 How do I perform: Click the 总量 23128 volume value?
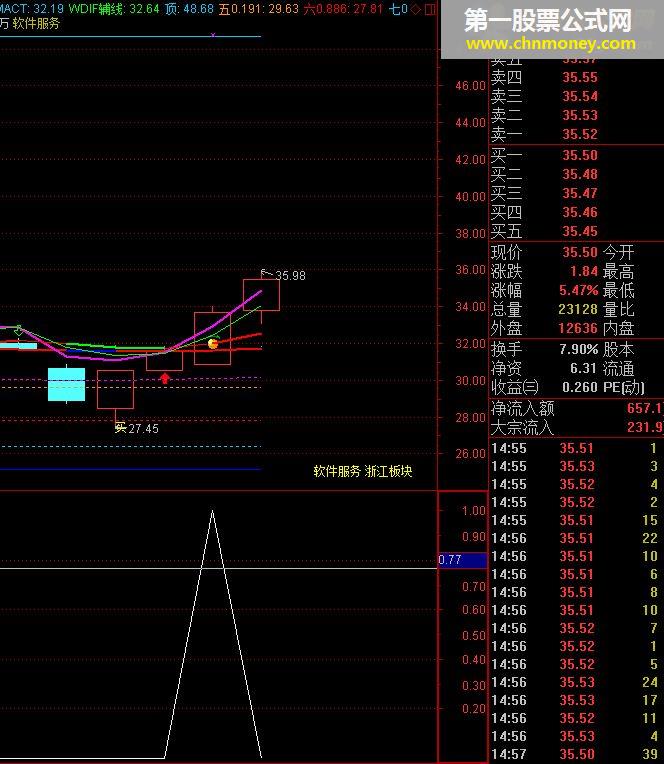578,309
